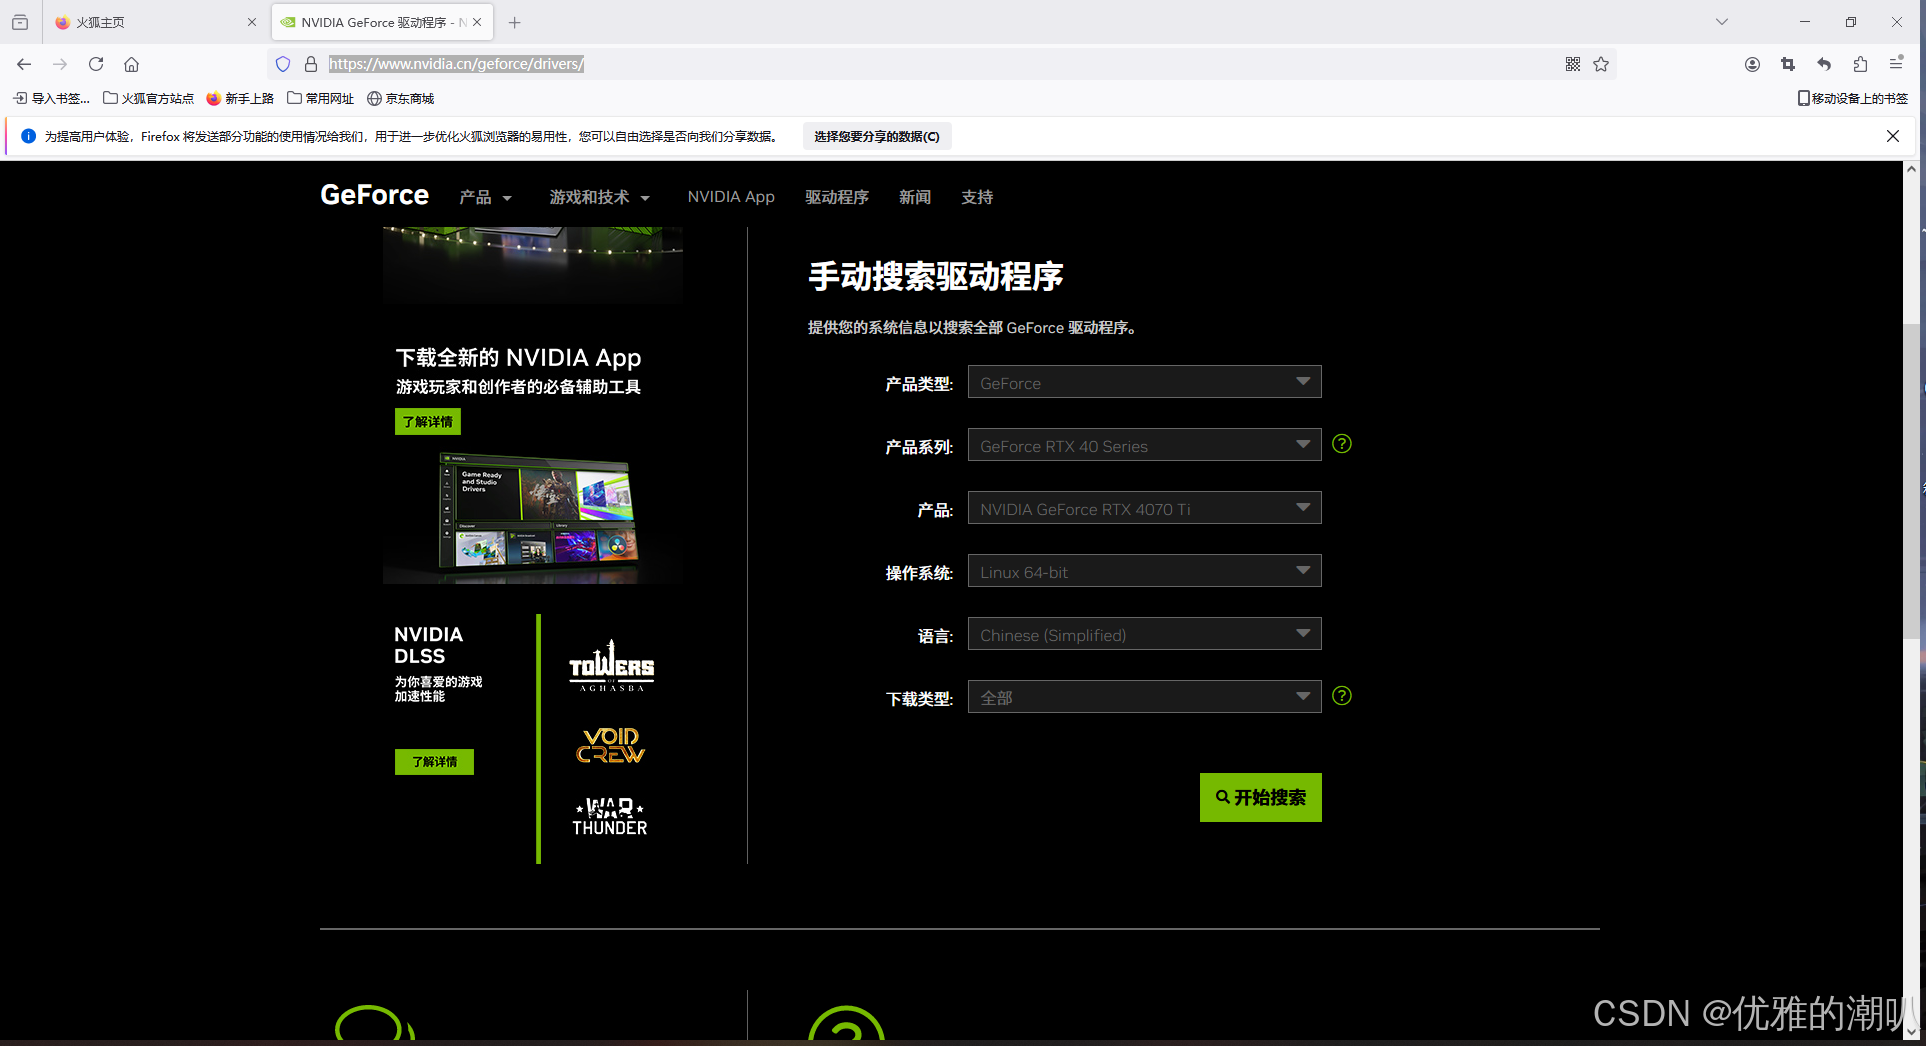The height and width of the screenshot is (1046, 1926).
Task: Open 移动设备上的书签 folder
Action: (x=1853, y=98)
